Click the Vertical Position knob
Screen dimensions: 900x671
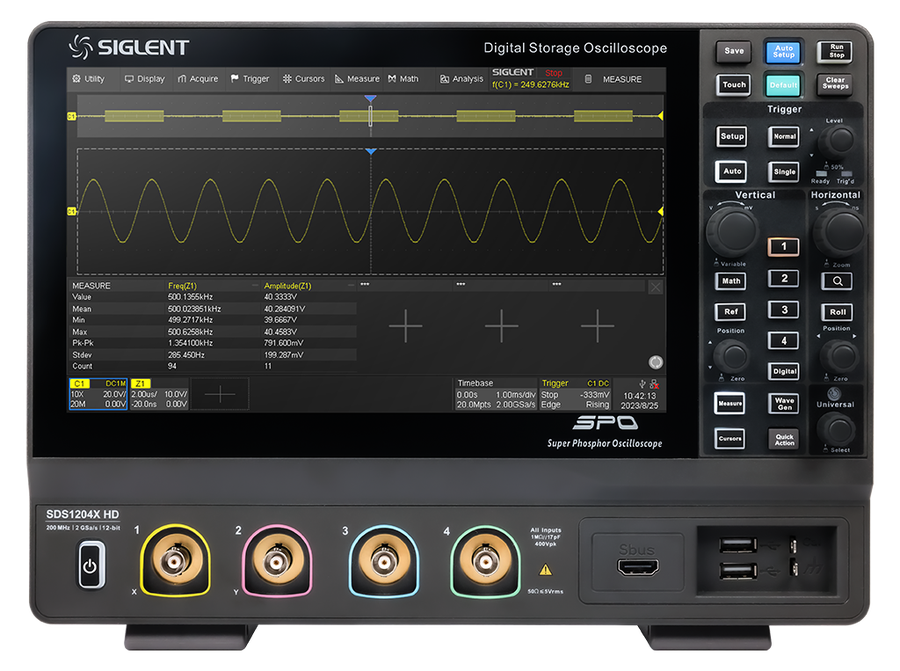[732, 356]
